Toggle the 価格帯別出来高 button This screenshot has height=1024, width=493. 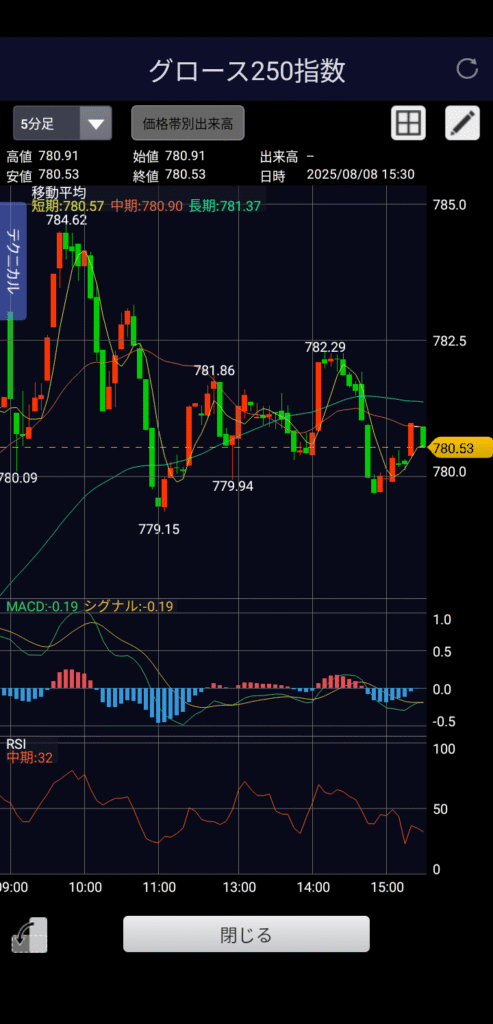pos(188,123)
